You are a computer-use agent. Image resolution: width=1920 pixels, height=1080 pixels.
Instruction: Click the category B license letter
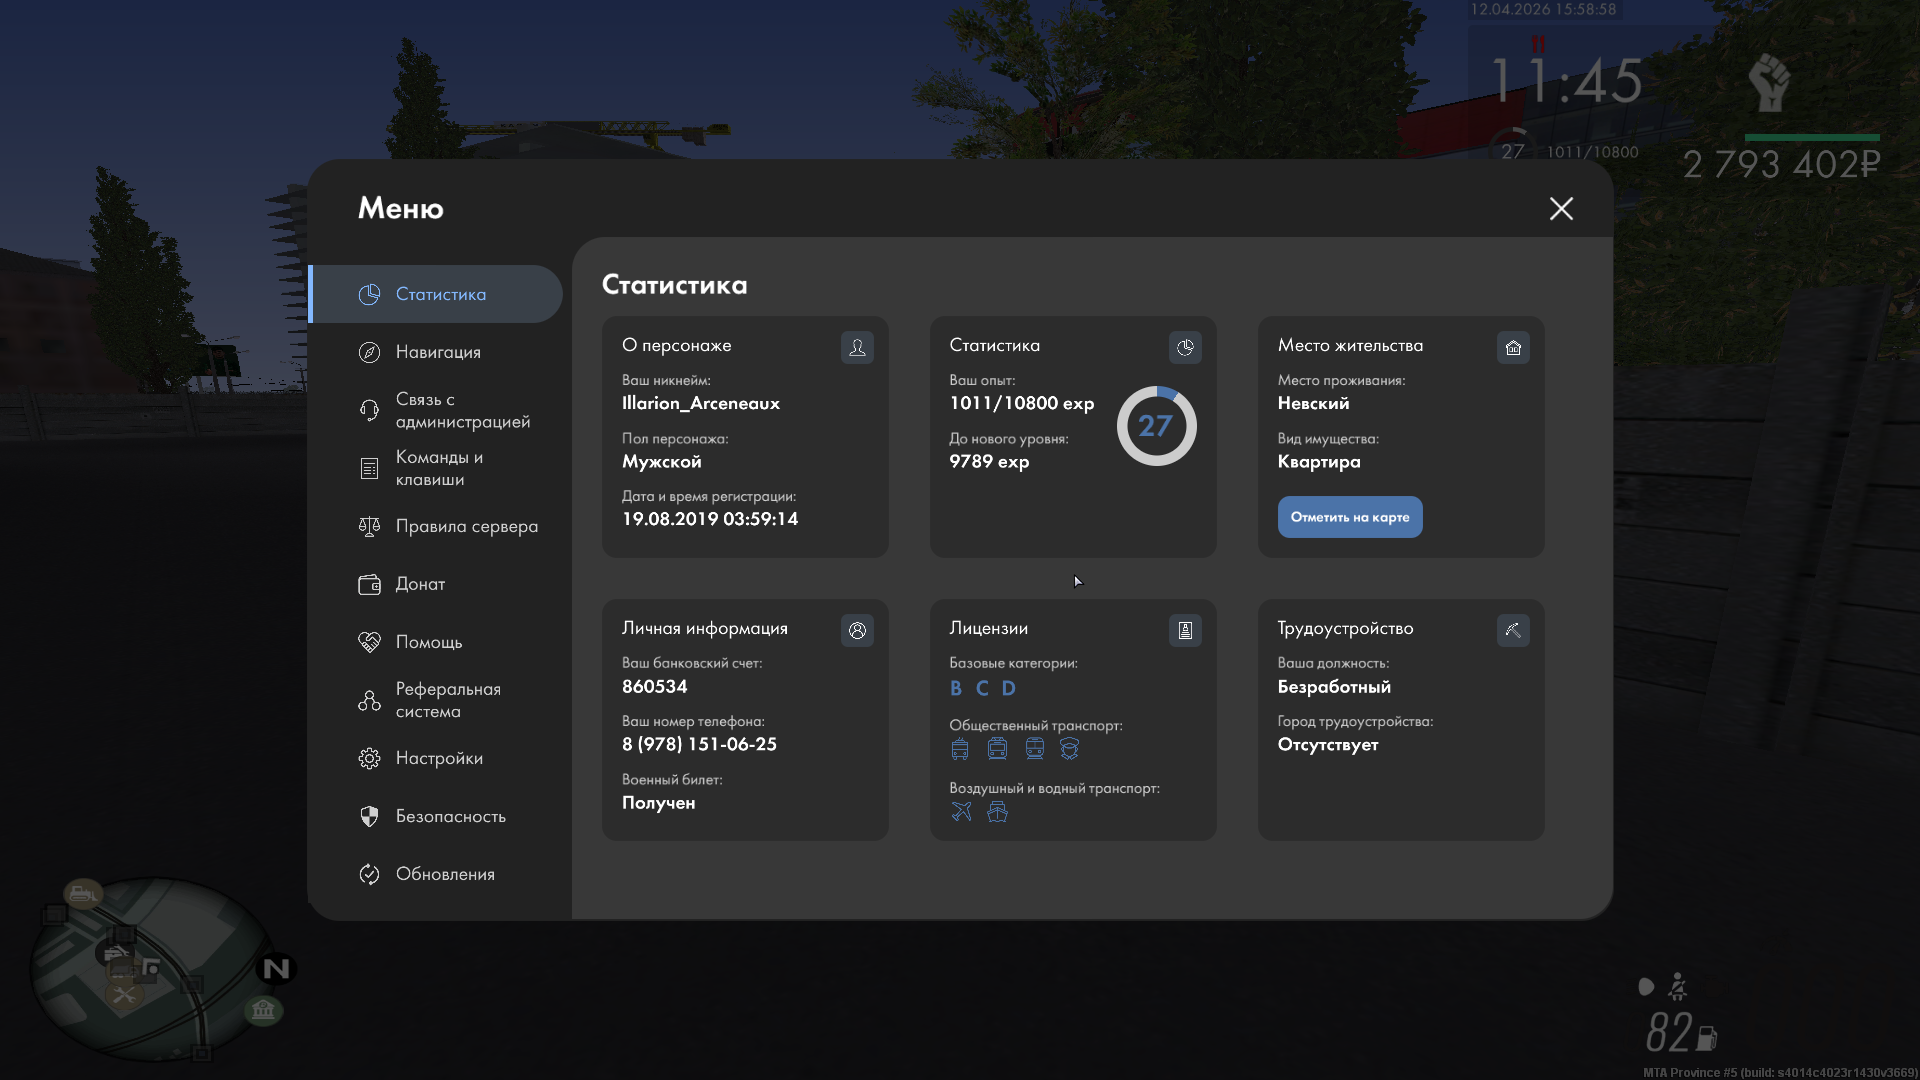tap(956, 688)
